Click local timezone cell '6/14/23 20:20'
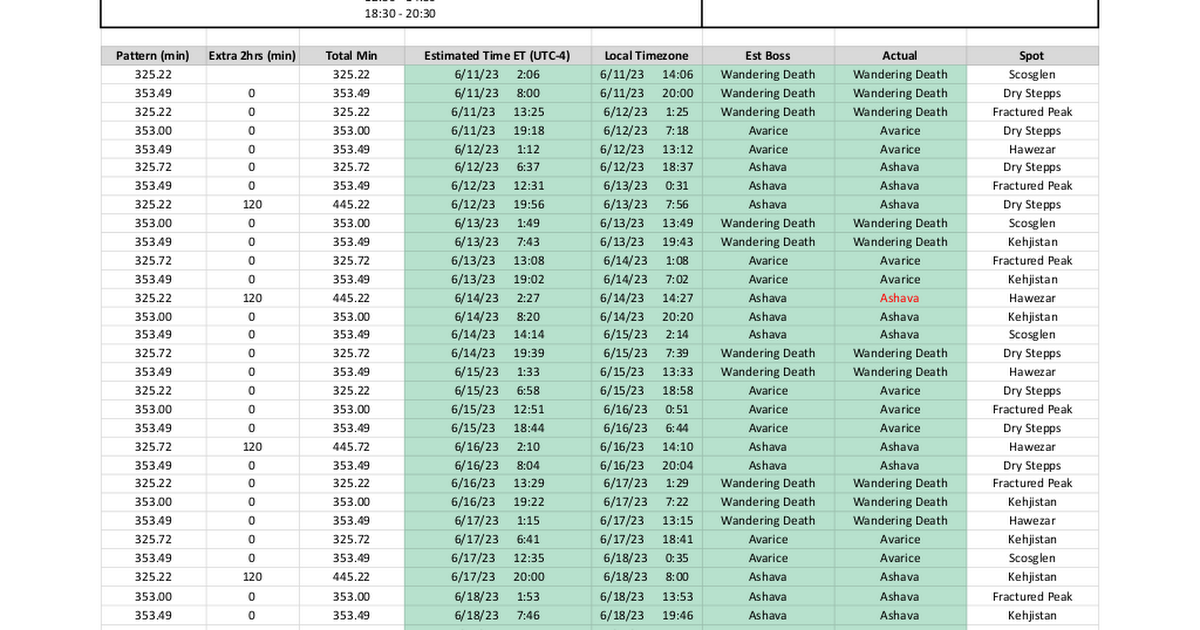The width and height of the screenshot is (1200, 630). tap(646, 316)
